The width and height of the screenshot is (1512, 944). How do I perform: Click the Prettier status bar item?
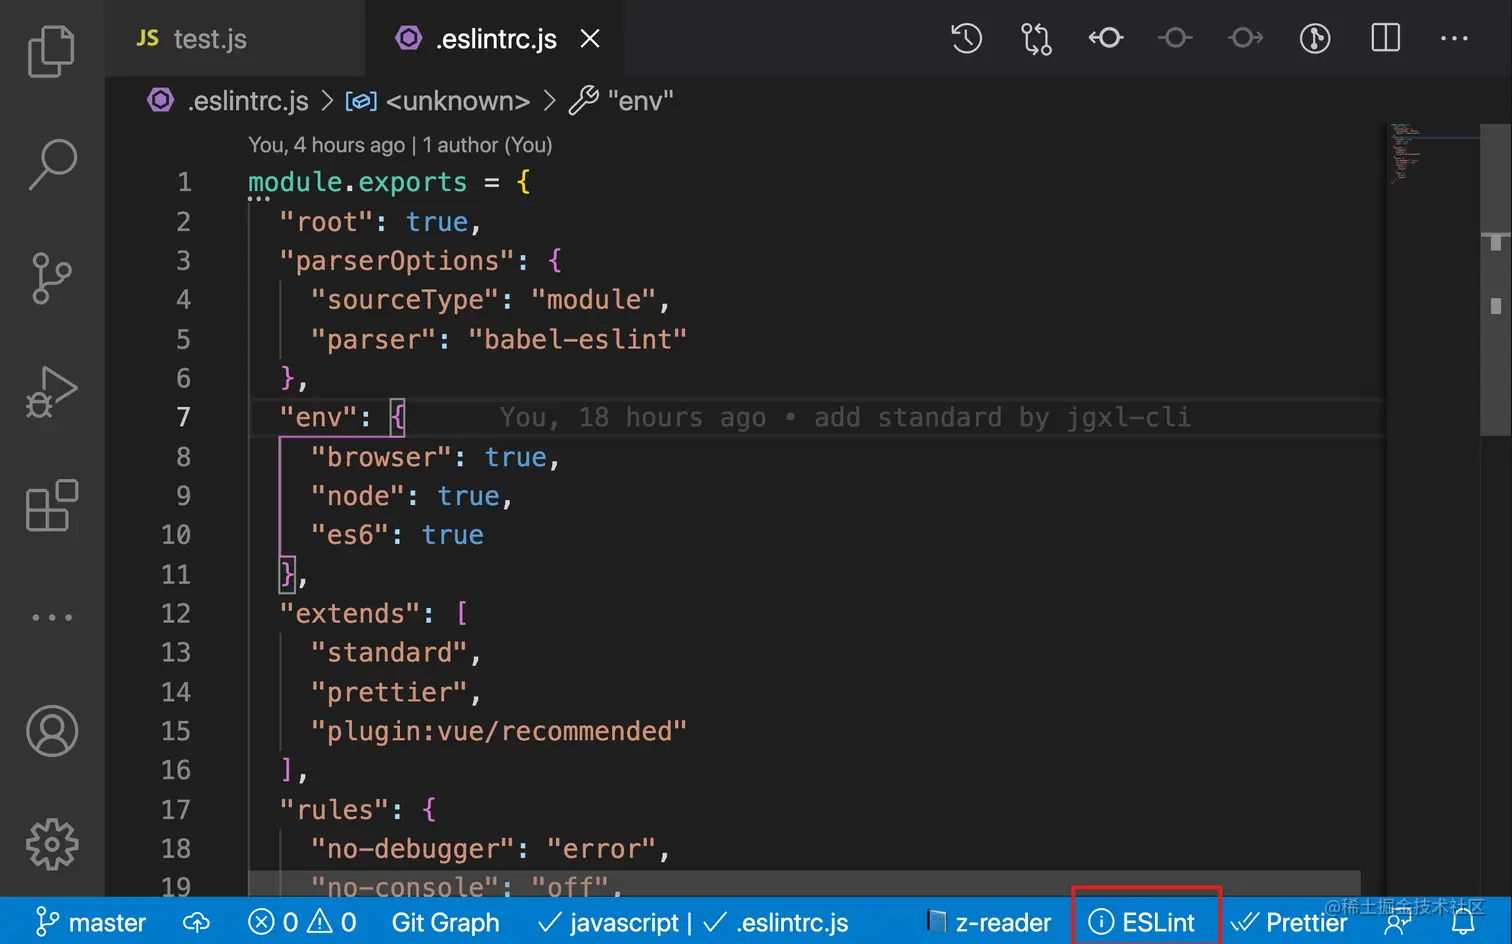click(1289, 922)
